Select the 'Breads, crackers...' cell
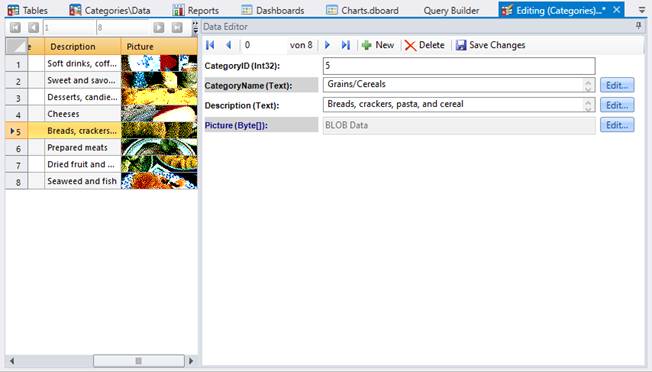Screen dimensions: 652x372 coord(82,131)
